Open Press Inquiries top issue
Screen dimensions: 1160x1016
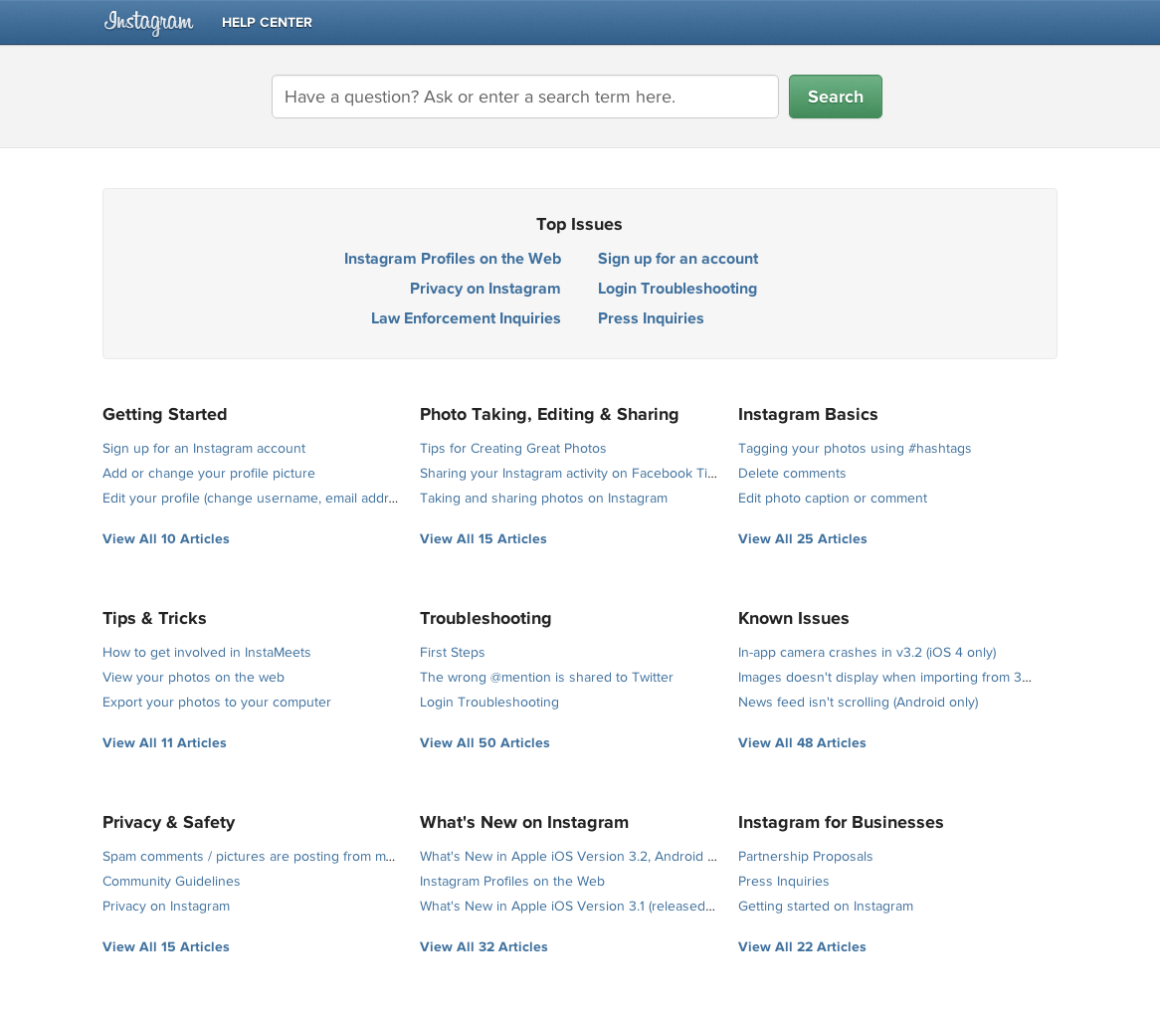(651, 318)
